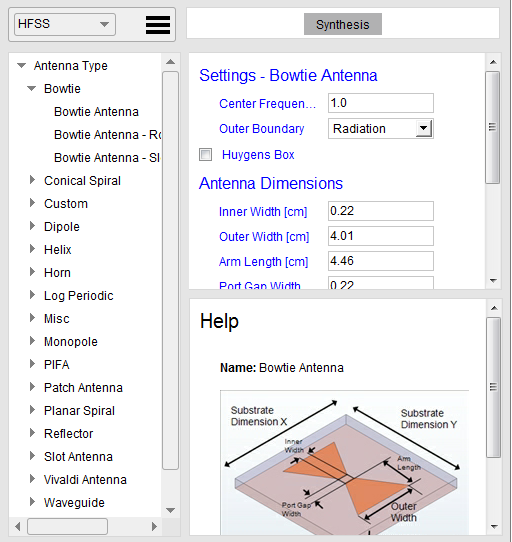The width and height of the screenshot is (512, 542).
Task: Click settings panel scrollbar thumb
Action: (x=493, y=127)
